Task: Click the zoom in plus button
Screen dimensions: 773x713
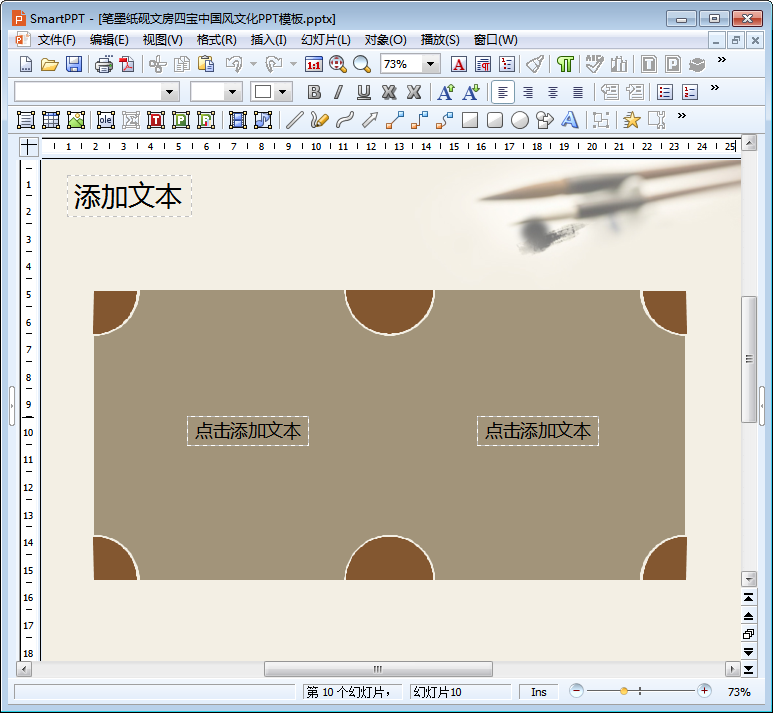Action: point(704,691)
